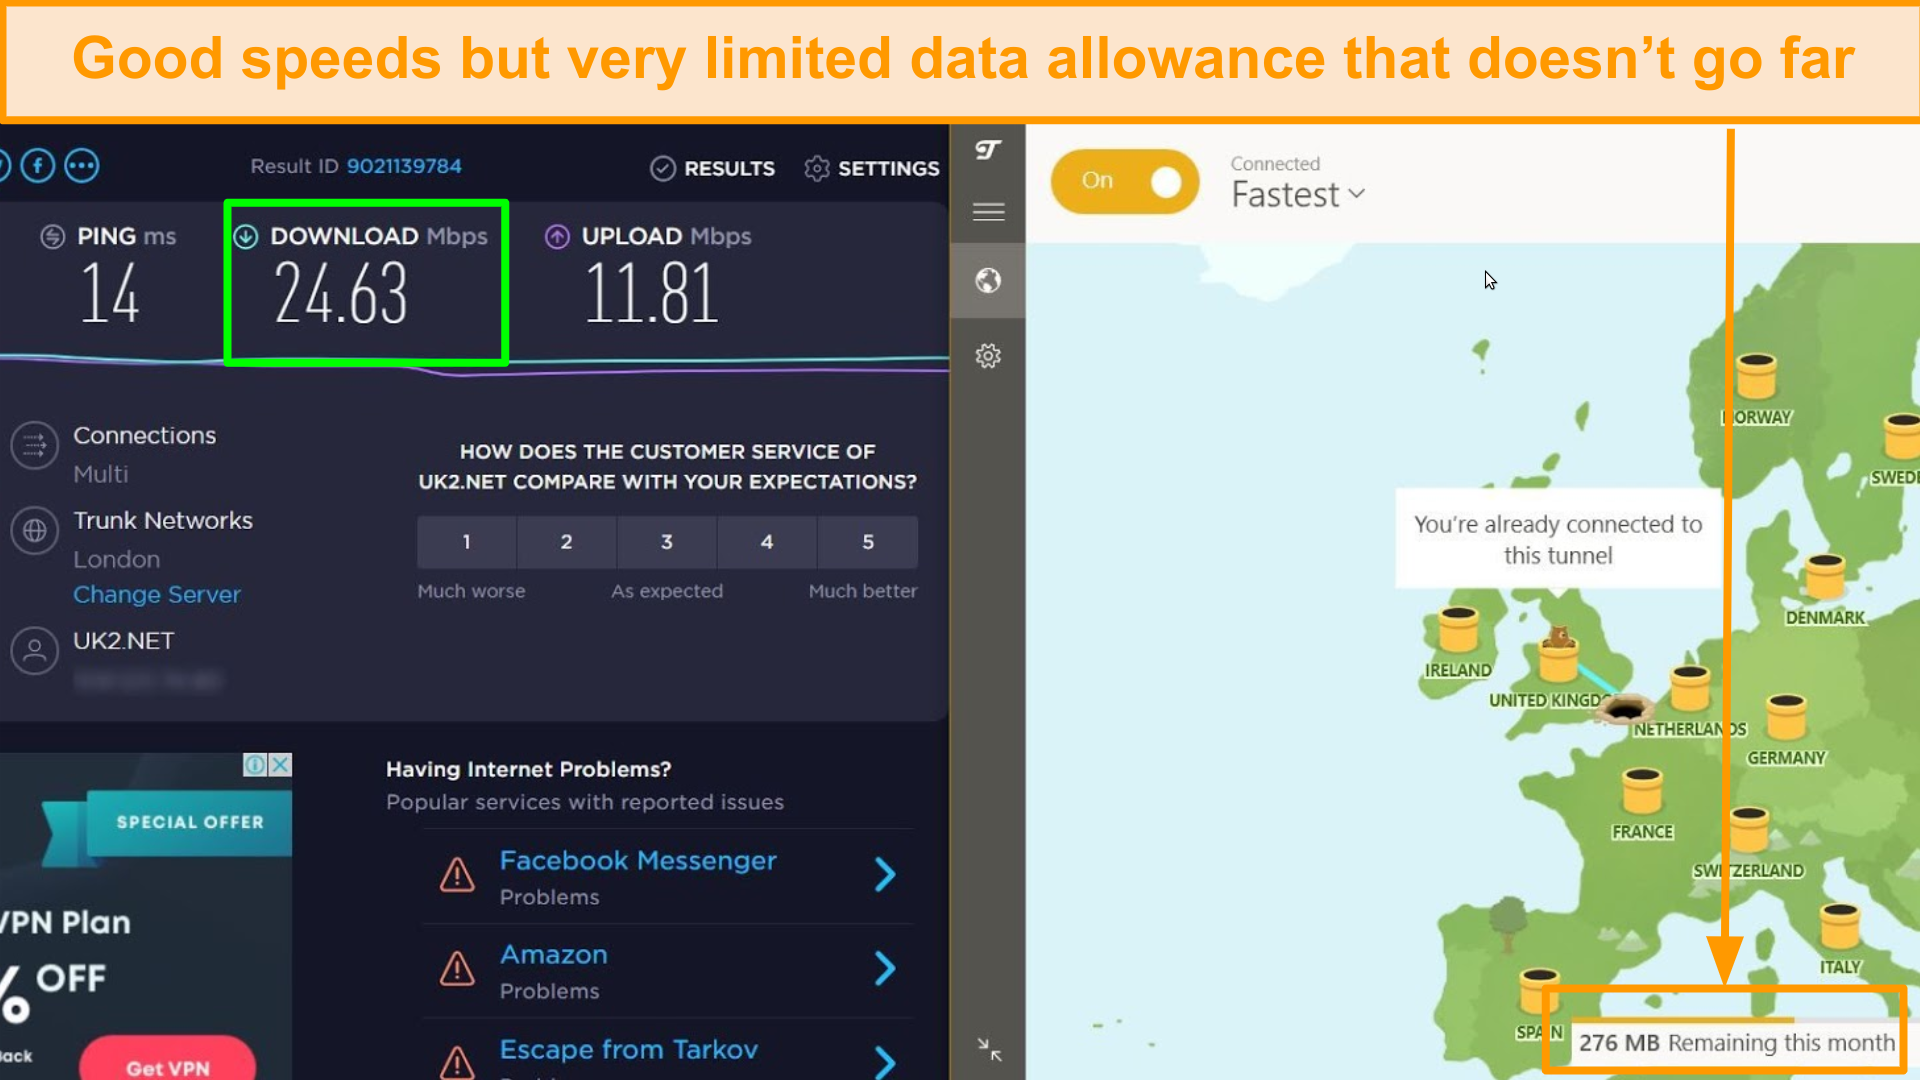Select the Denmark tunnel pot
Image resolution: width=1920 pixels, height=1080 pixels.
tap(1825, 578)
